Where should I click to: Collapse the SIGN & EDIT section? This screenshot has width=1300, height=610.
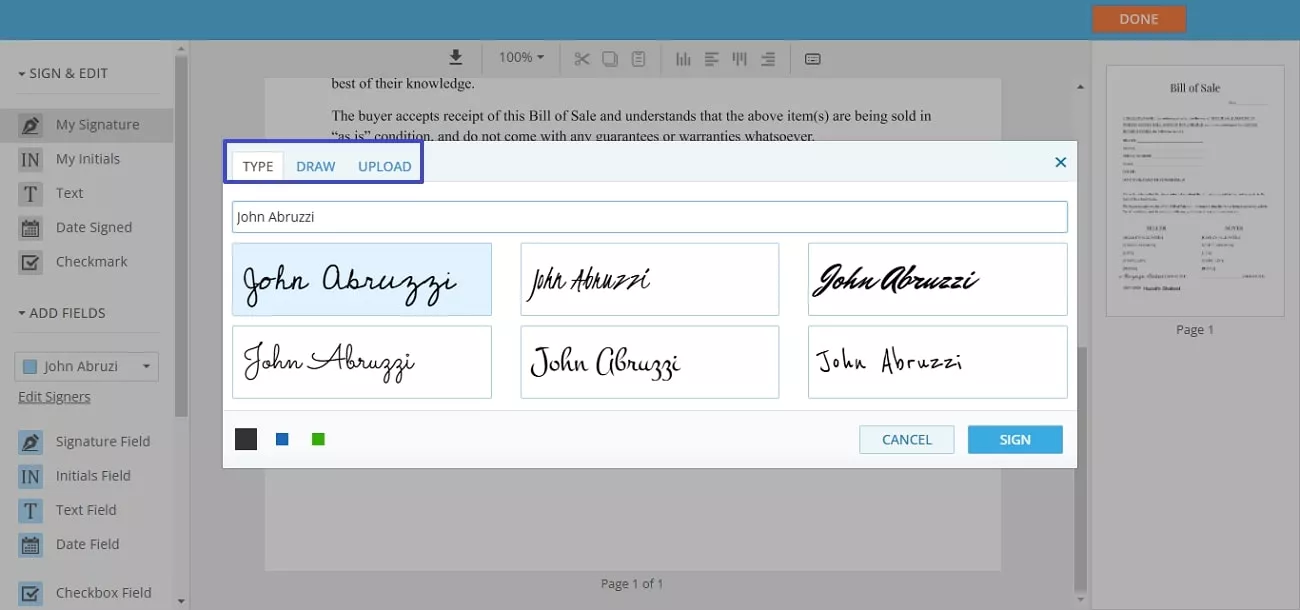(x=62, y=73)
